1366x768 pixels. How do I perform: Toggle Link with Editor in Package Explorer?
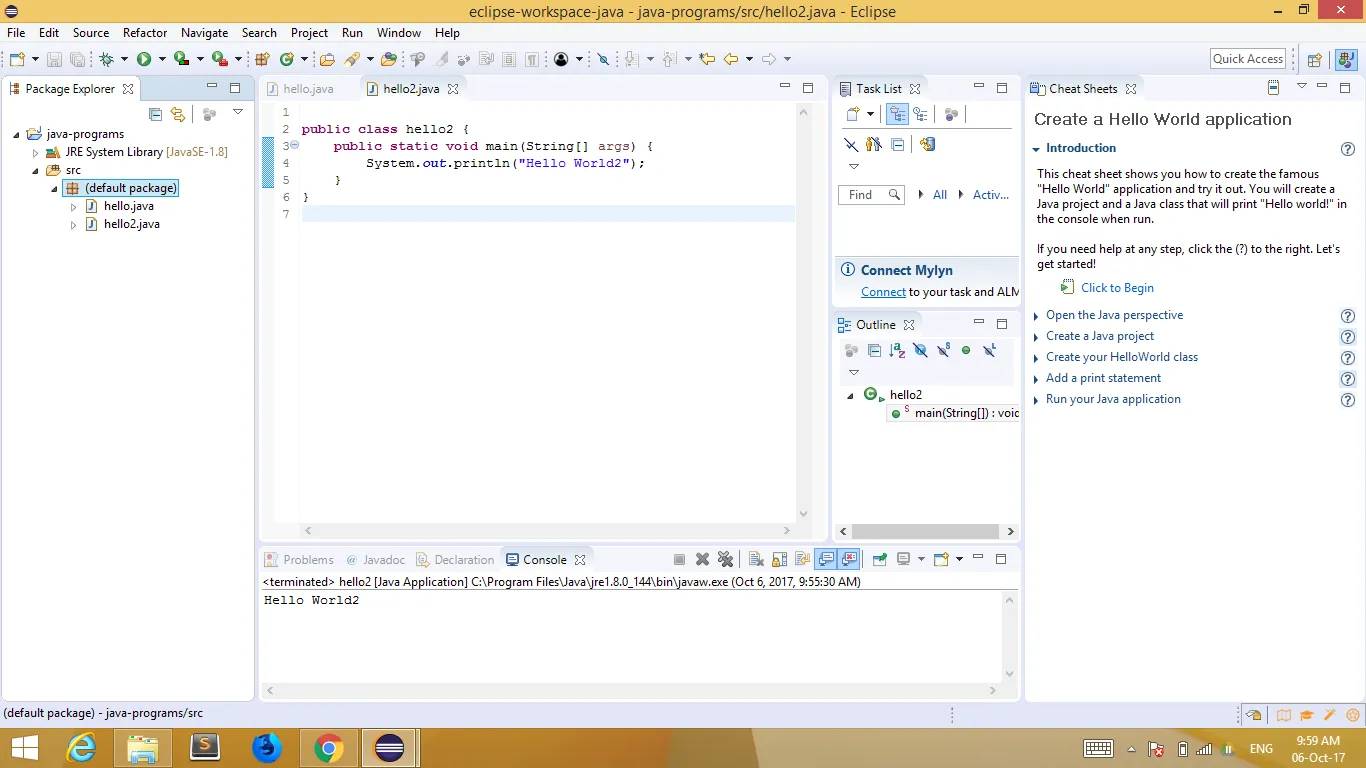178,114
